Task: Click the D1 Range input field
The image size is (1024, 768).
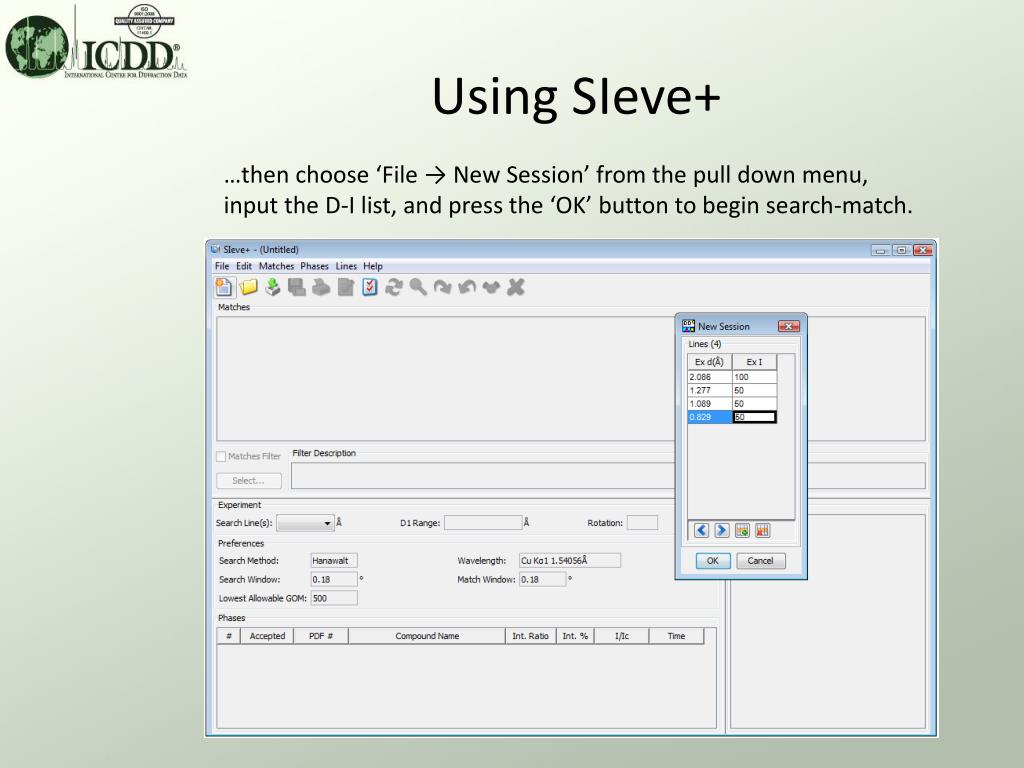Action: coord(483,523)
